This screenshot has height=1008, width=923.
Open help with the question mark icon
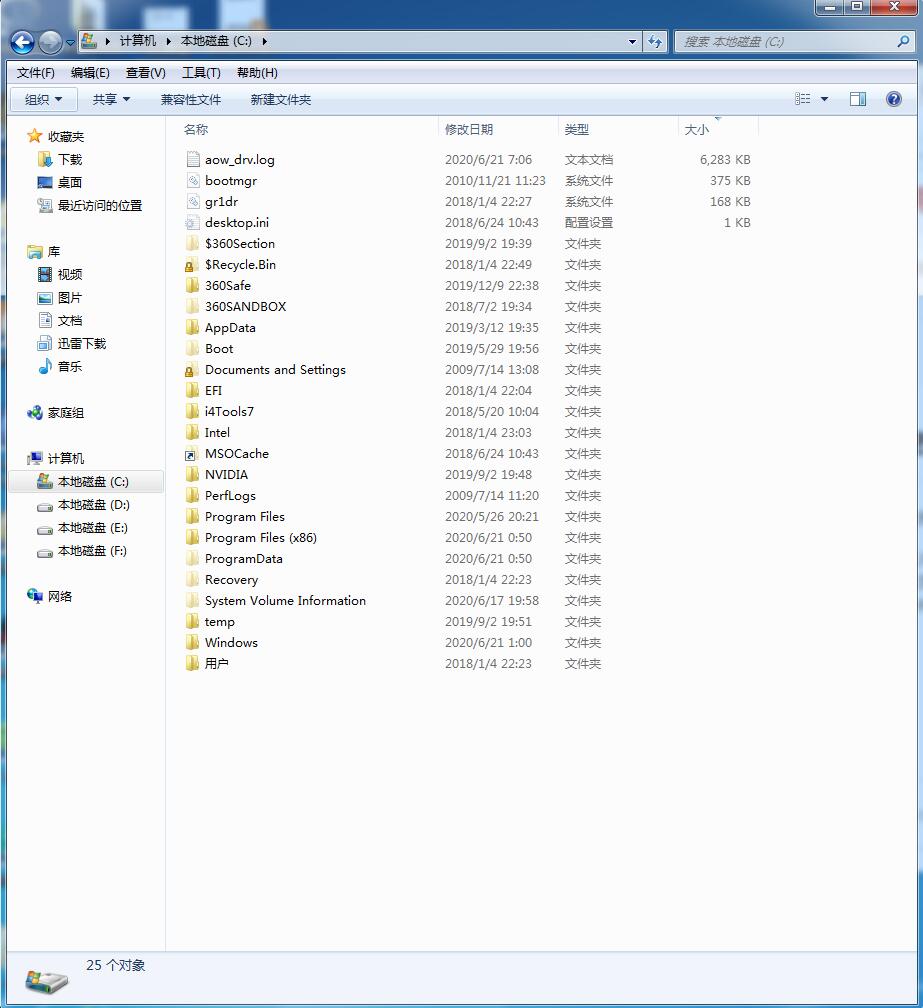893,99
